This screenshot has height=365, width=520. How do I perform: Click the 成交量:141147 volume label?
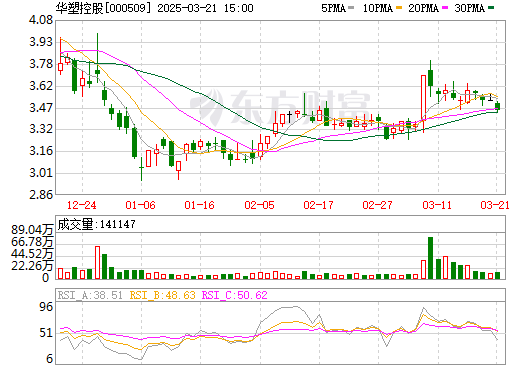coord(97,224)
